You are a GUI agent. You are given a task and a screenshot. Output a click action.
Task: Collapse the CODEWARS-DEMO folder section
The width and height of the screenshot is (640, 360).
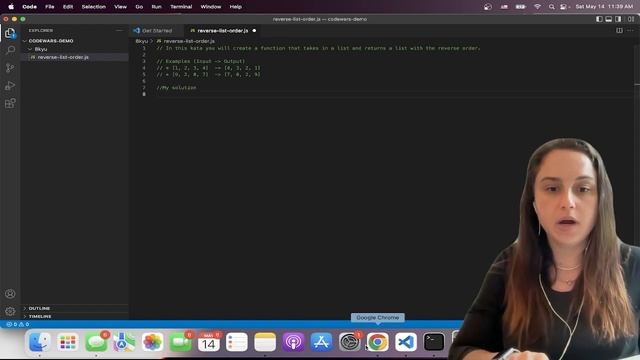tap(51, 41)
